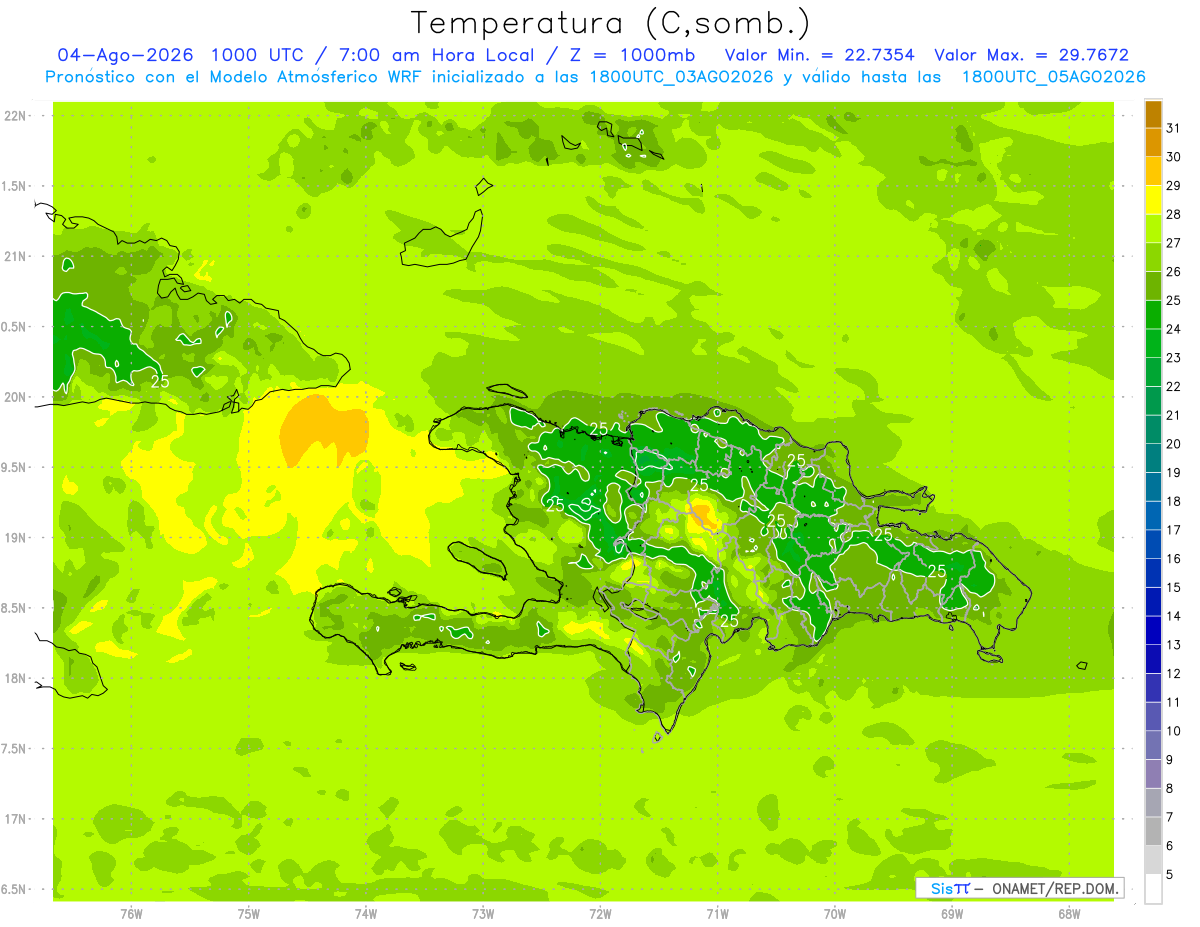The height and width of the screenshot is (927, 1200).
Task: Click the orange warm patch west of Haiti
Action: 323,430
